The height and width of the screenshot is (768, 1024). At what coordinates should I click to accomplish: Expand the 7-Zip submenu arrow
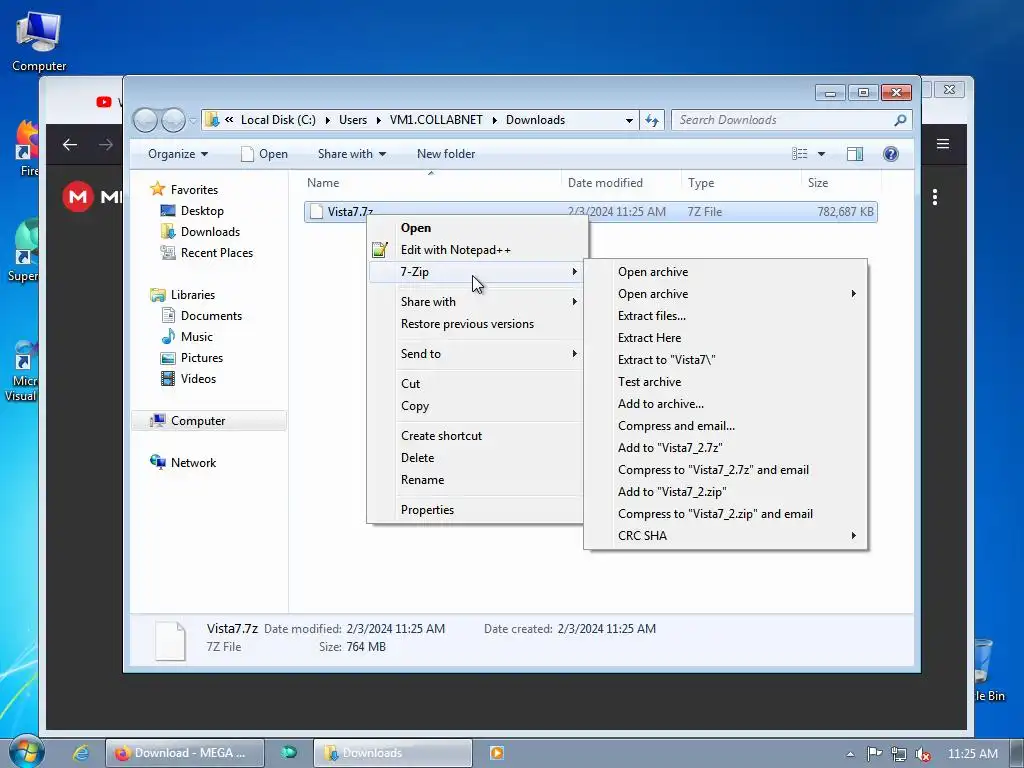(x=575, y=272)
